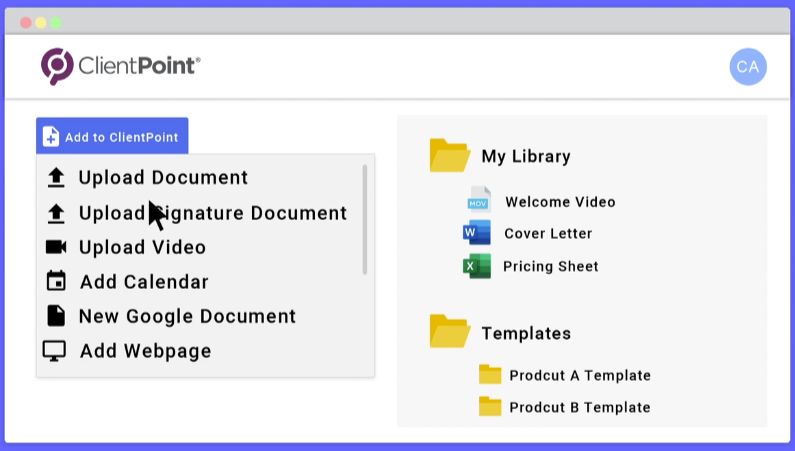
Task: Click the dropdown menu scrollbar
Action: (x=365, y=220)
